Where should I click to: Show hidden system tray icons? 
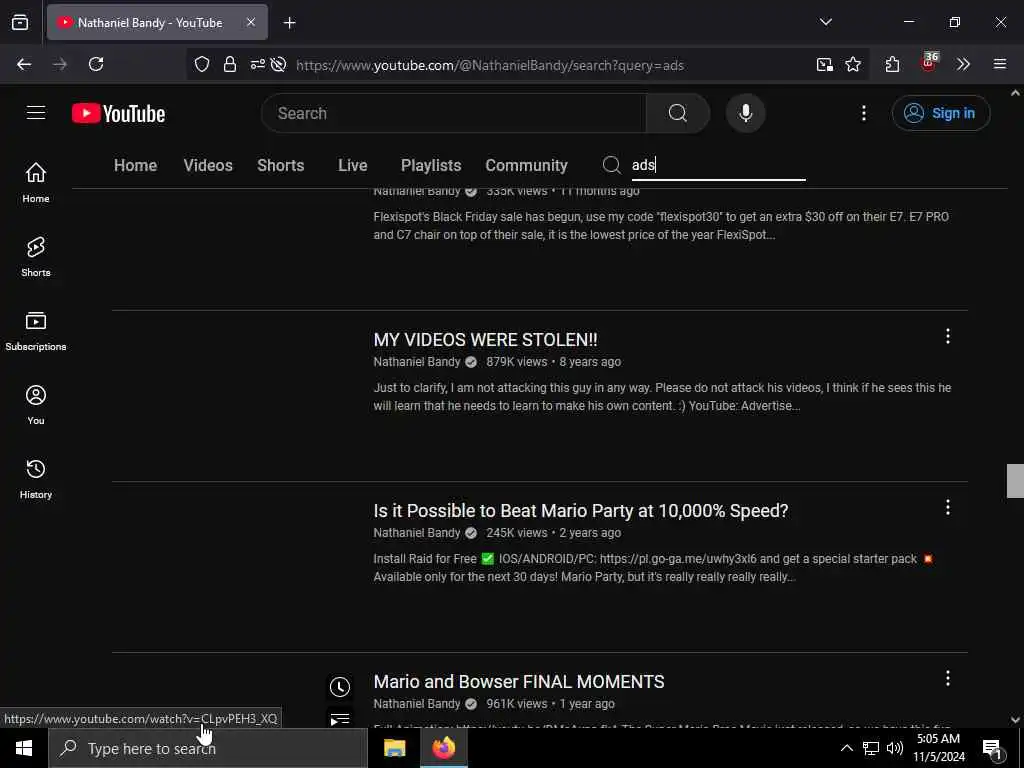(846, 748)
